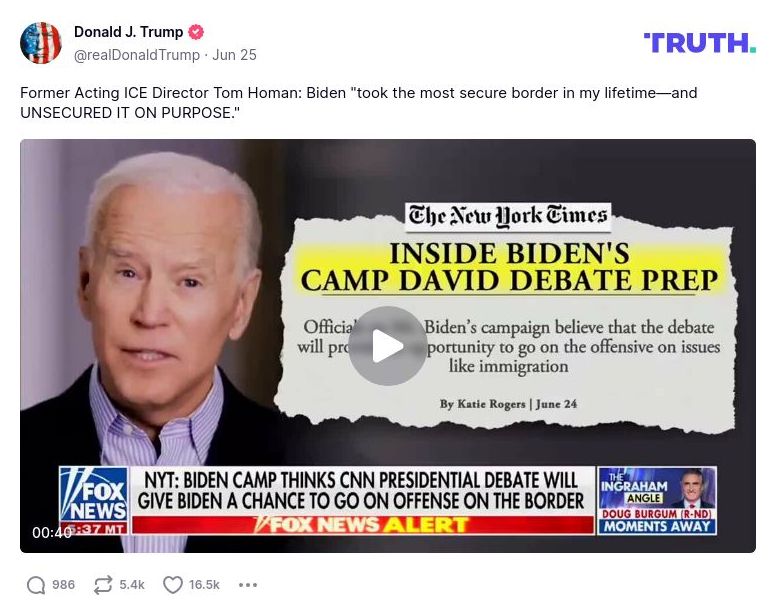Click the Ingraham Angle promo in video
The image size is (777, 615).
(657, 501)
